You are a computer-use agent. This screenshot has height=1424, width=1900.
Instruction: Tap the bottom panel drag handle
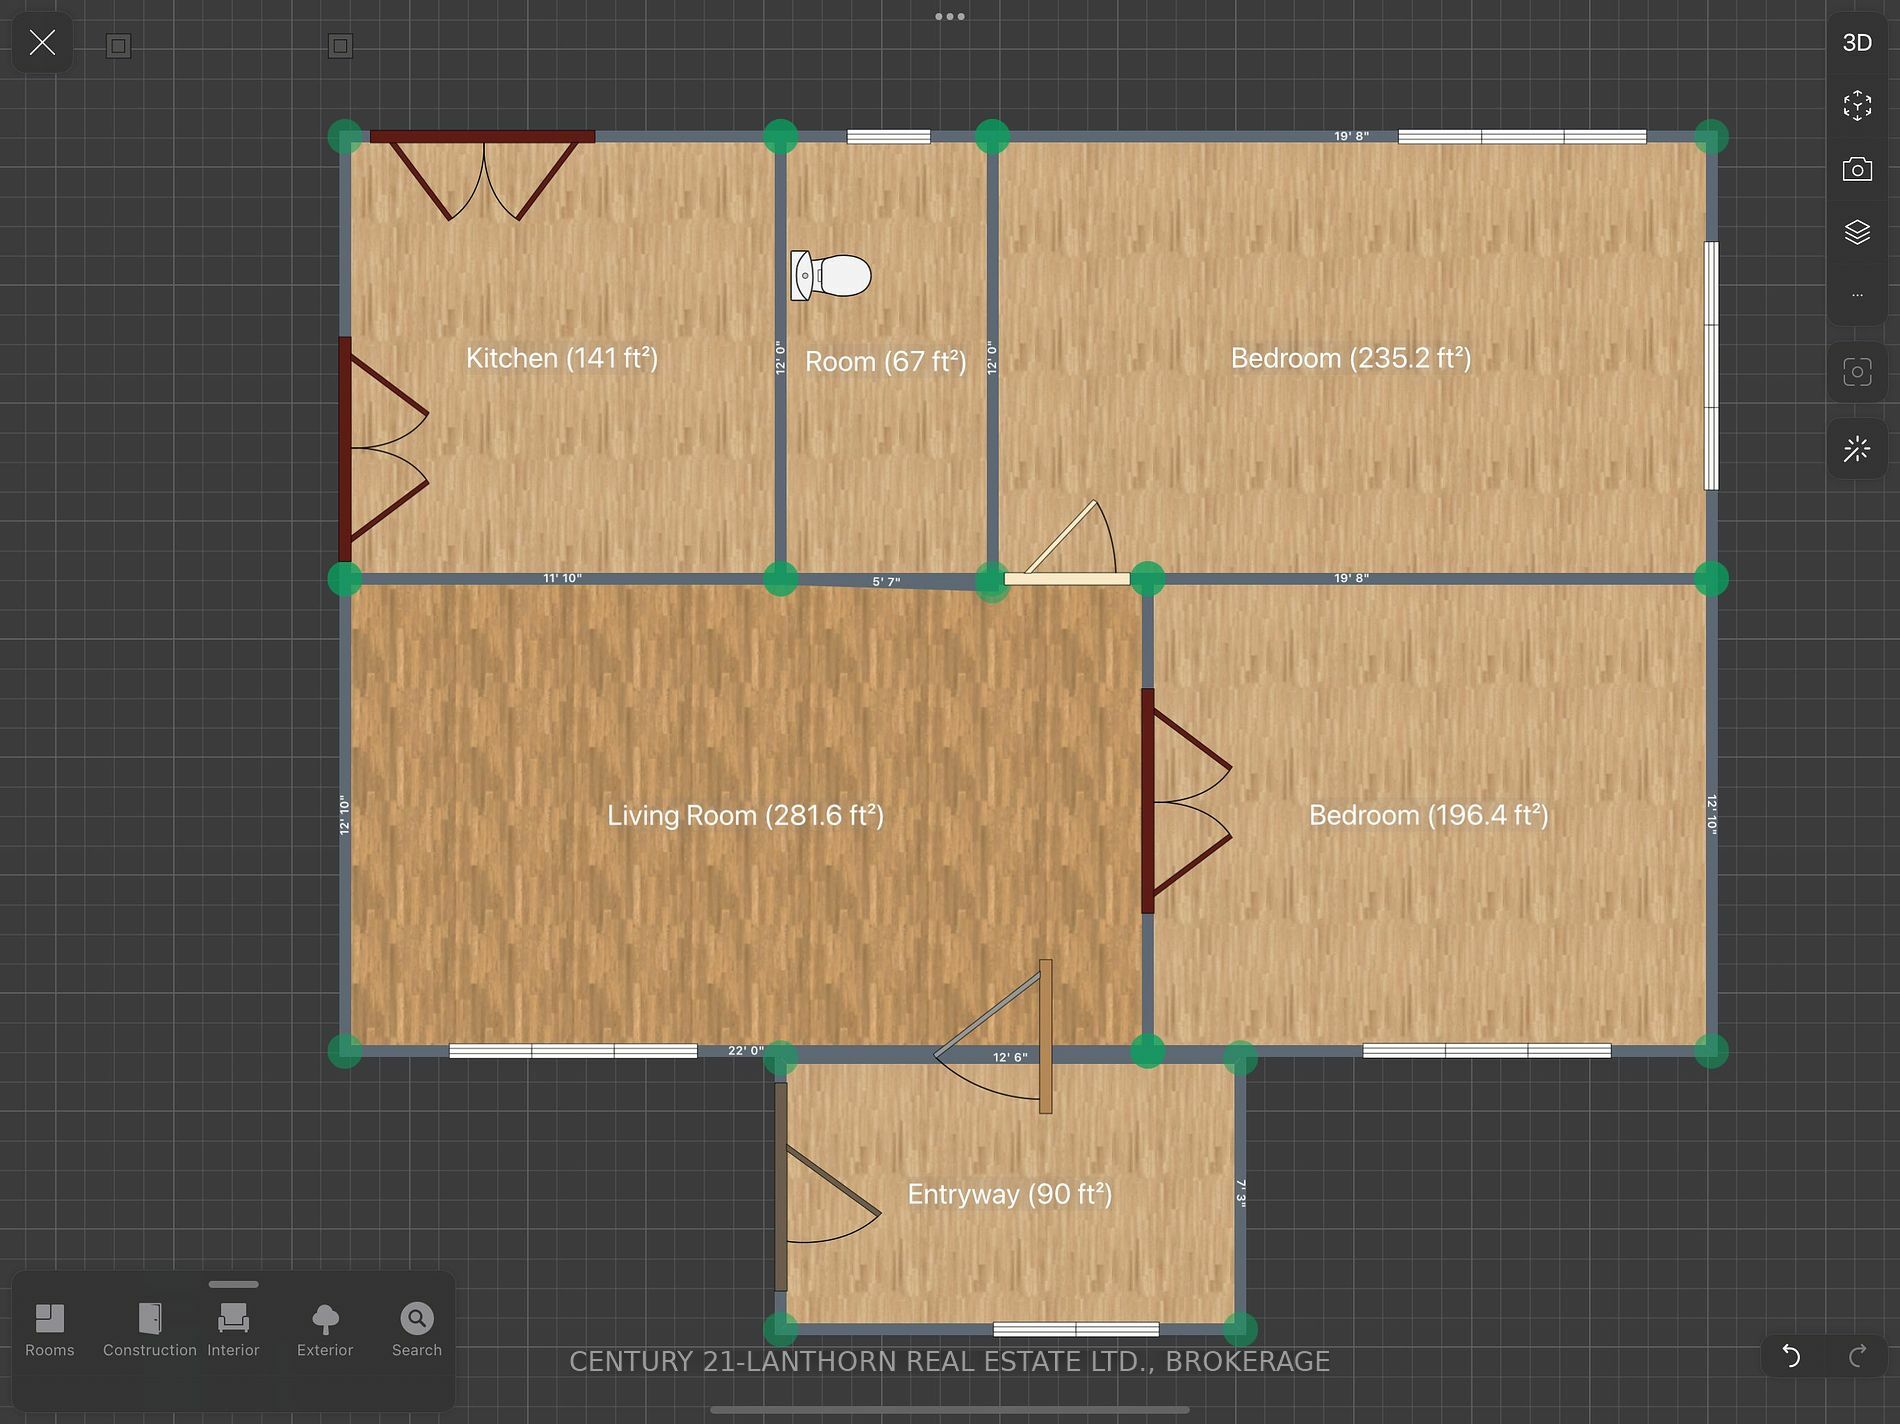tap(233, 1284)
